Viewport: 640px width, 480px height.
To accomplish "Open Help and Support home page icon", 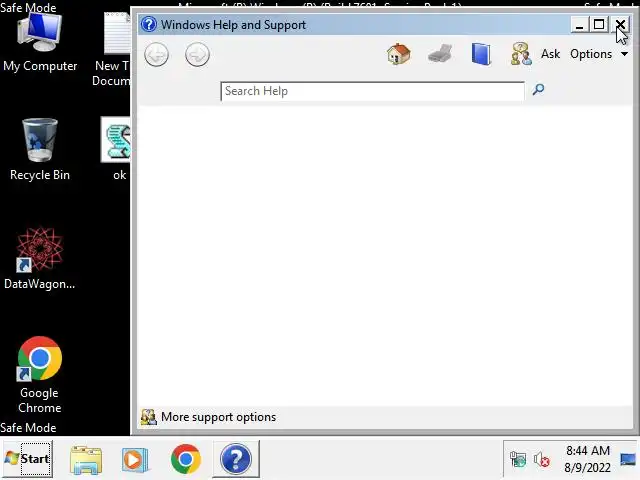I will pos(398,54).
